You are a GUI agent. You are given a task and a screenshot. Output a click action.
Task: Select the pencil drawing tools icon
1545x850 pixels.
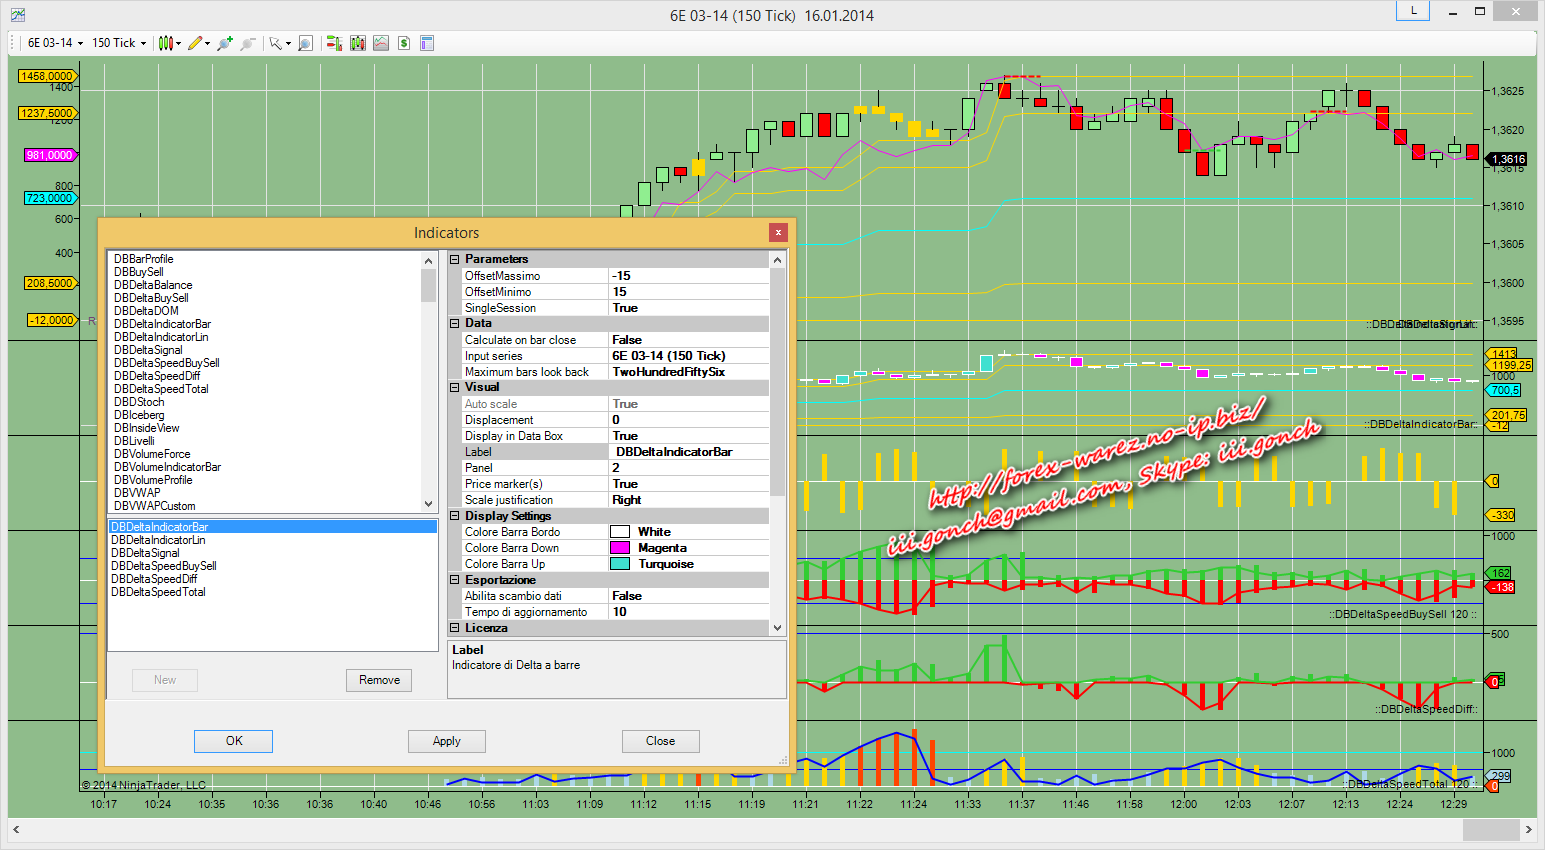(x=196, y=43)
